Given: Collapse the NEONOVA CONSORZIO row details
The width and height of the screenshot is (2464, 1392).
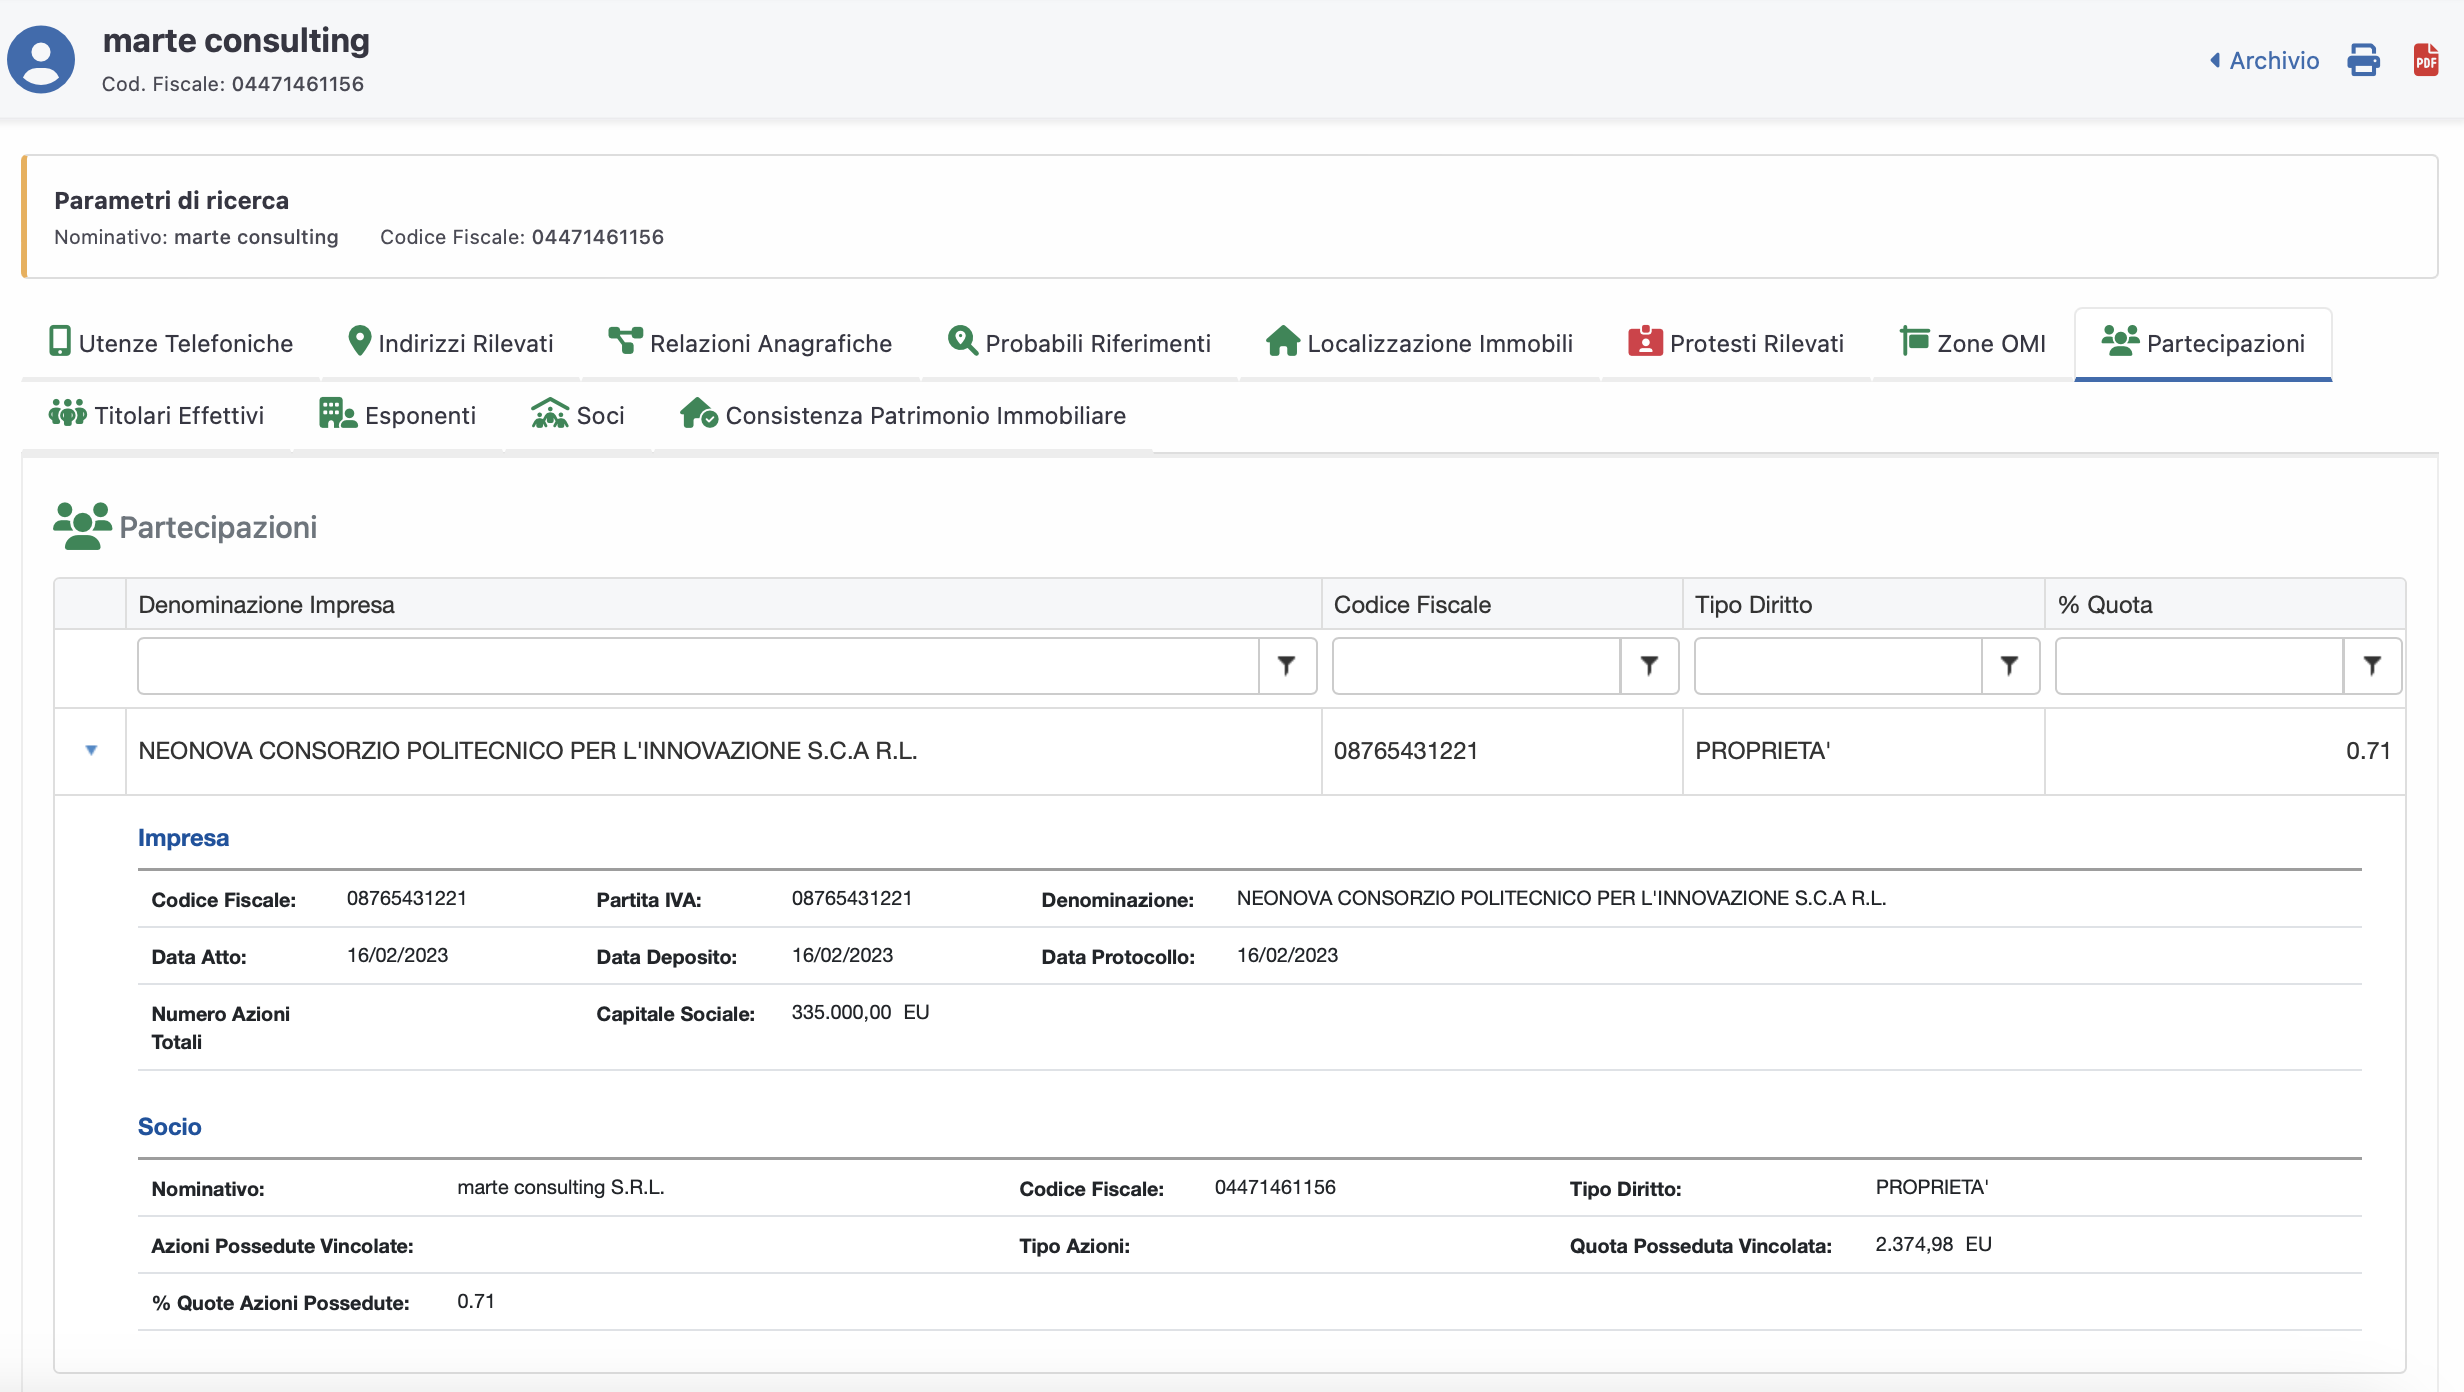Looking at the screenshot, I should click(91, 750).
